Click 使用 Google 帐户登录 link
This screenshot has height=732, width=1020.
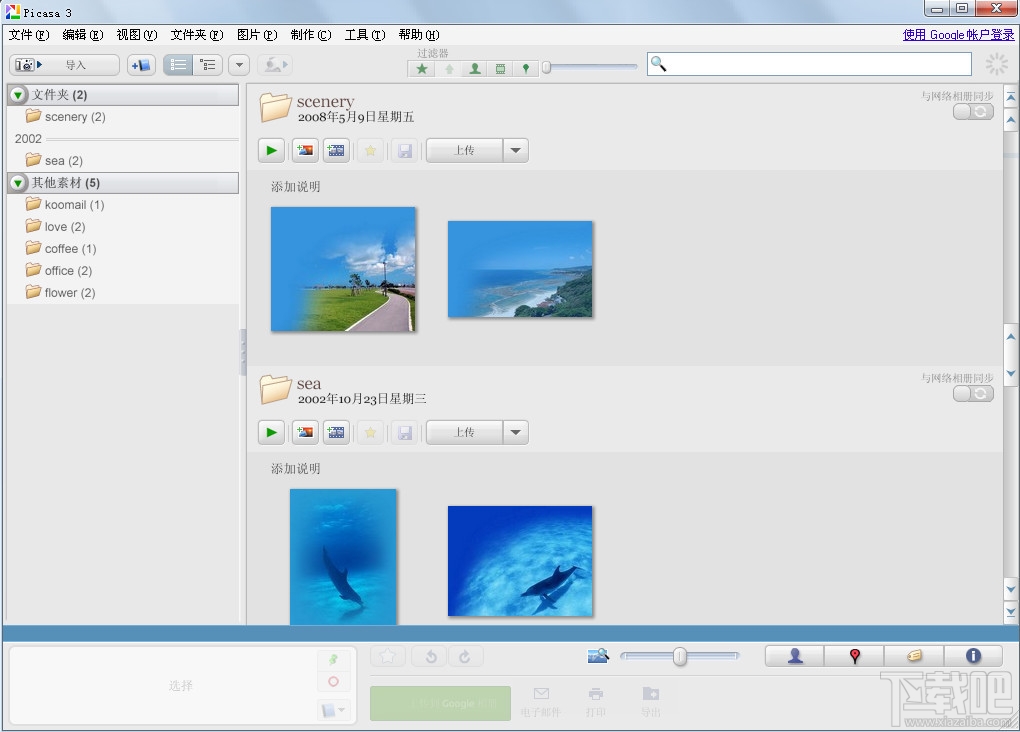(958, 35)
